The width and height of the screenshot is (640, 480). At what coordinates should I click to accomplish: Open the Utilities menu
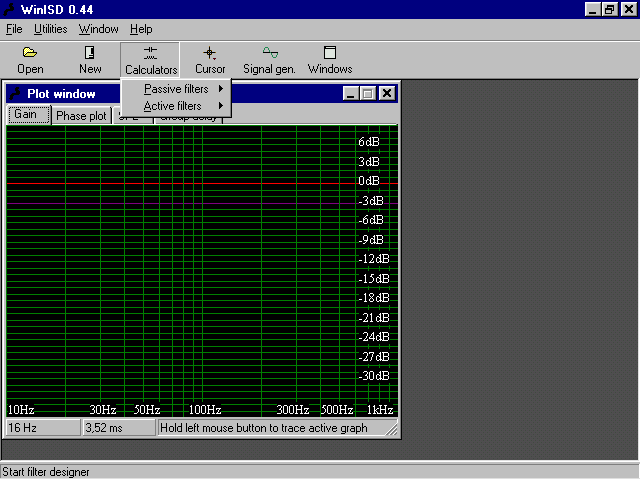[51, 29]
